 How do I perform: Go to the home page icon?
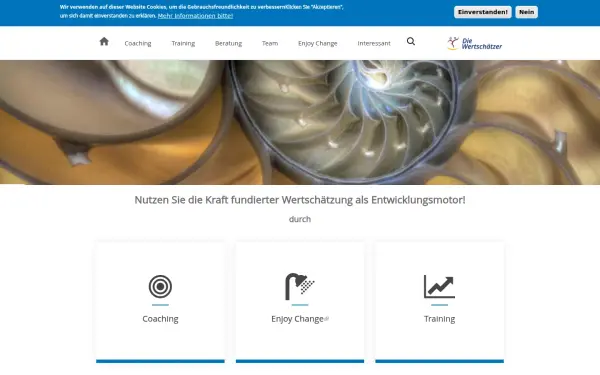point(104,41)
